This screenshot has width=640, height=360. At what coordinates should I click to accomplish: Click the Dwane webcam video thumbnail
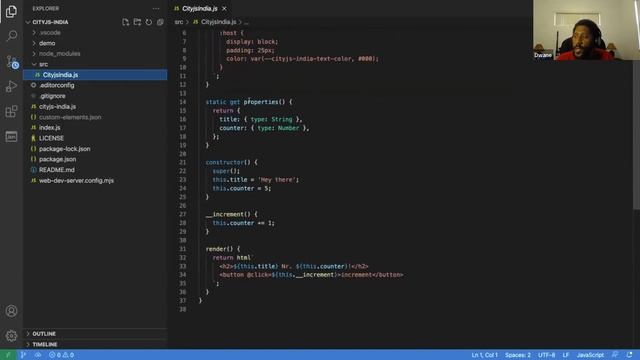pos(586,30)
